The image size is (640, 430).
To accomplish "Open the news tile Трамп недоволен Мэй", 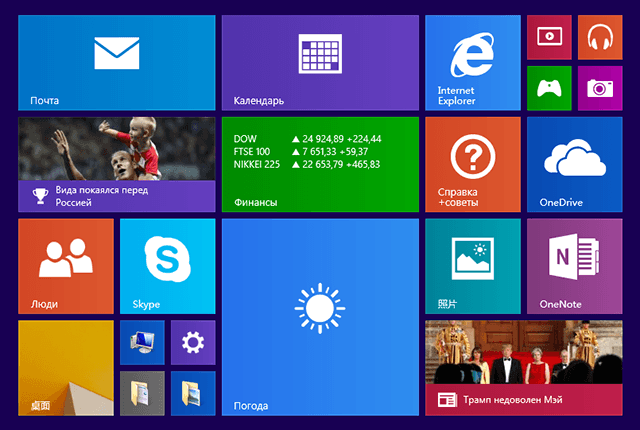I will point(524,368).
